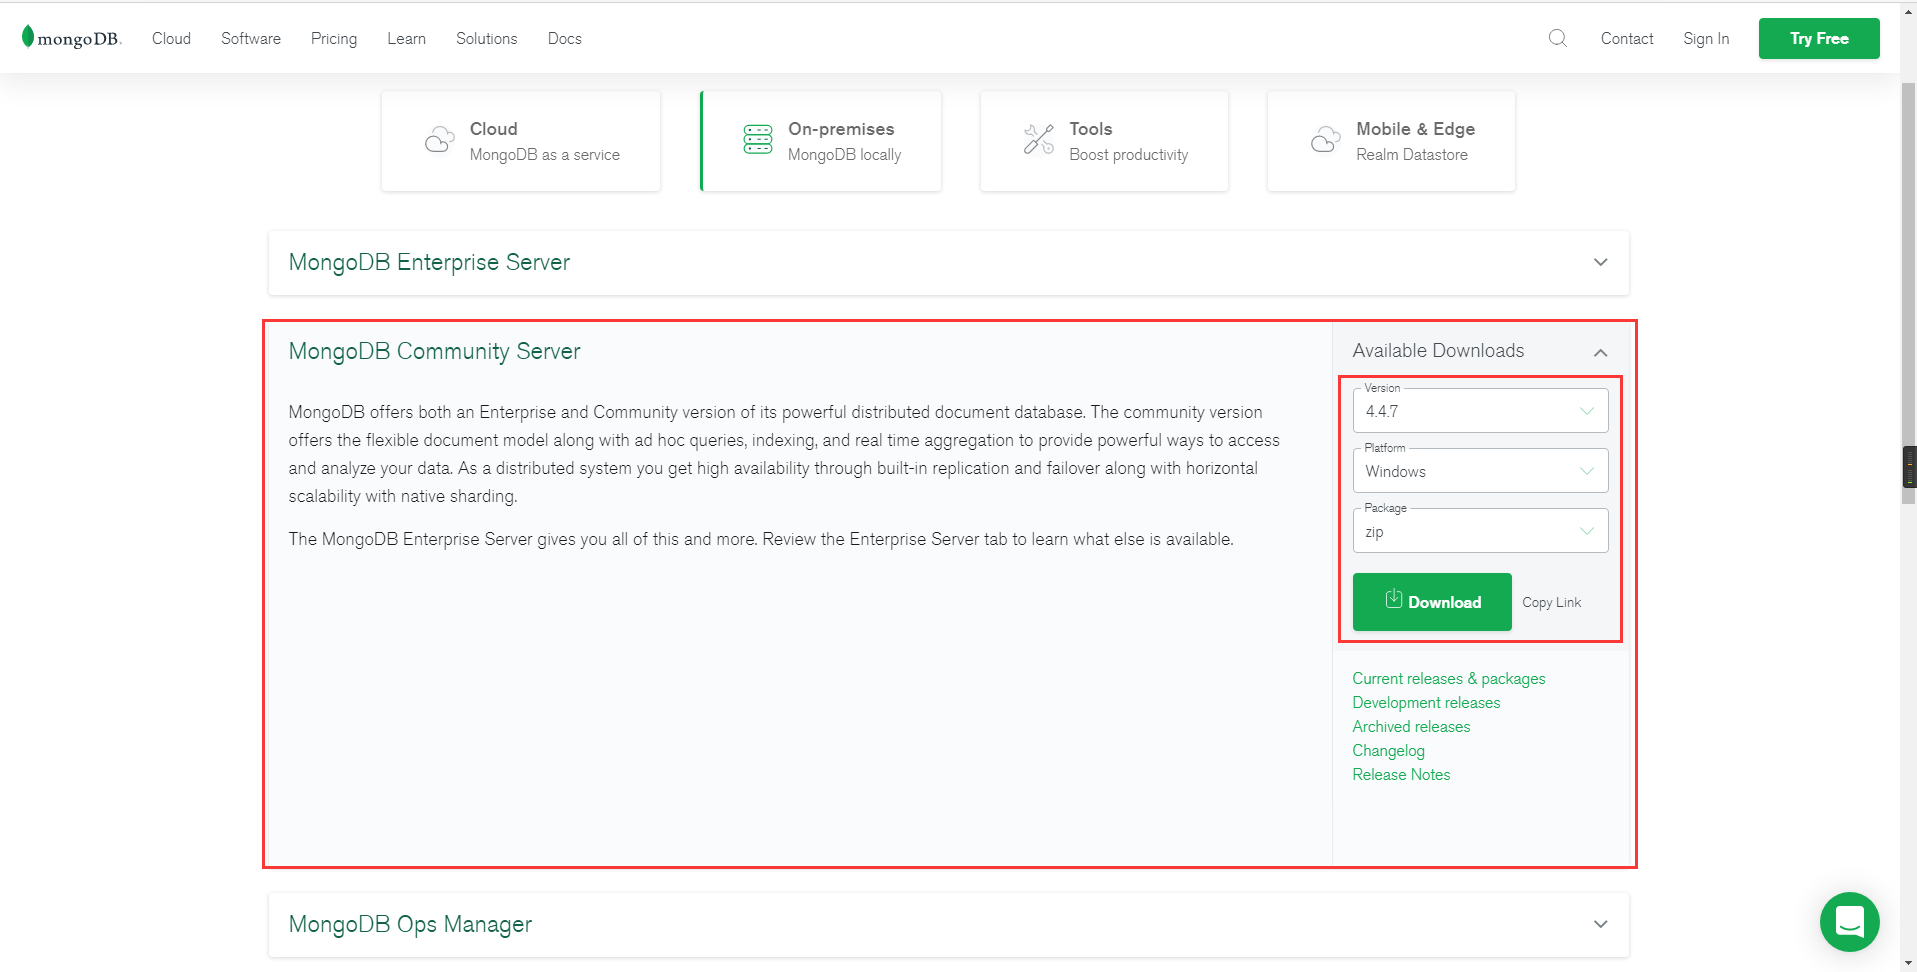Open the search magnifier icon
The height and width of the screenshot is (972, 1917).
pos(1557,38)
